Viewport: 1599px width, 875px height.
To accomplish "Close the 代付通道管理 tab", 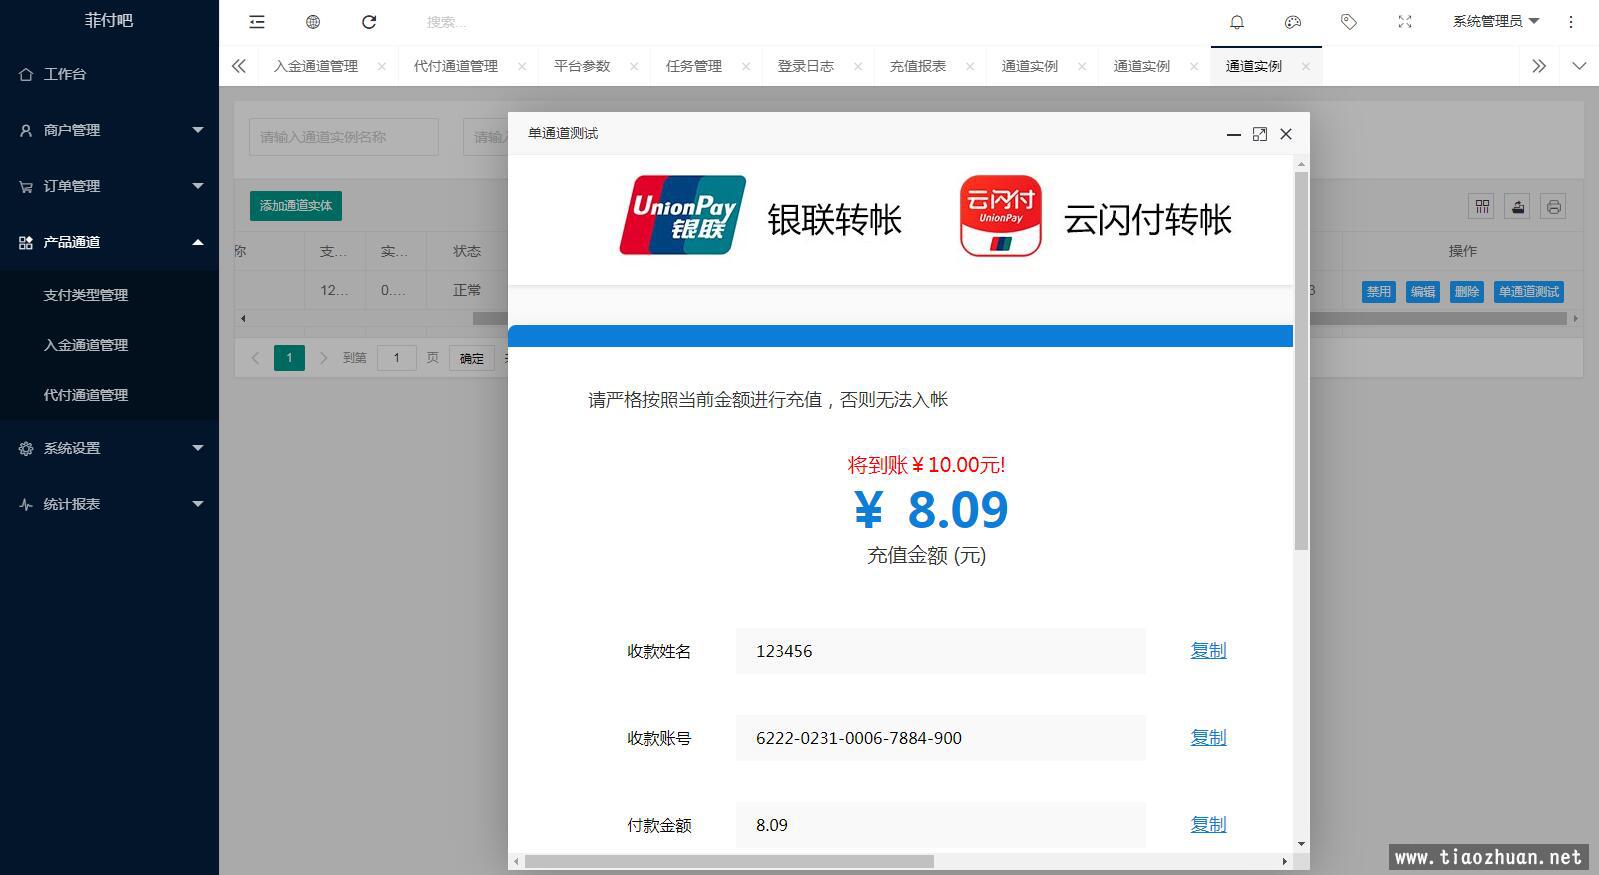I will (x=522, y=66).
